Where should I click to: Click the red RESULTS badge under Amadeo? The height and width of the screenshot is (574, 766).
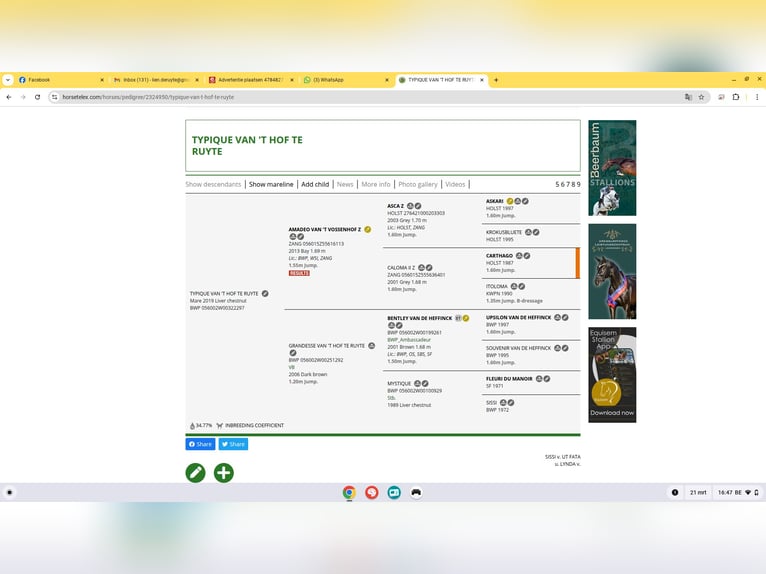[x=299, y=273]
